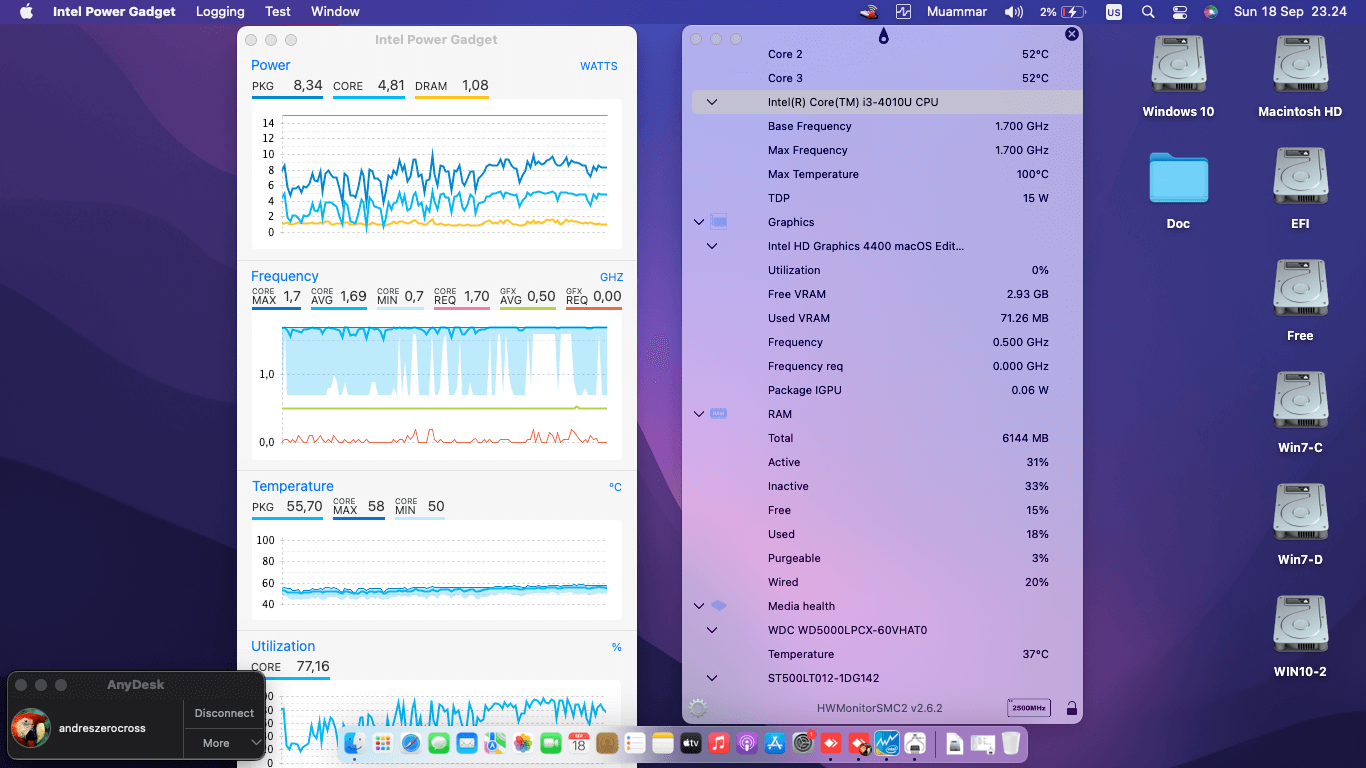Open the Test menu
1366x768 pixels.
click(278, 12)
